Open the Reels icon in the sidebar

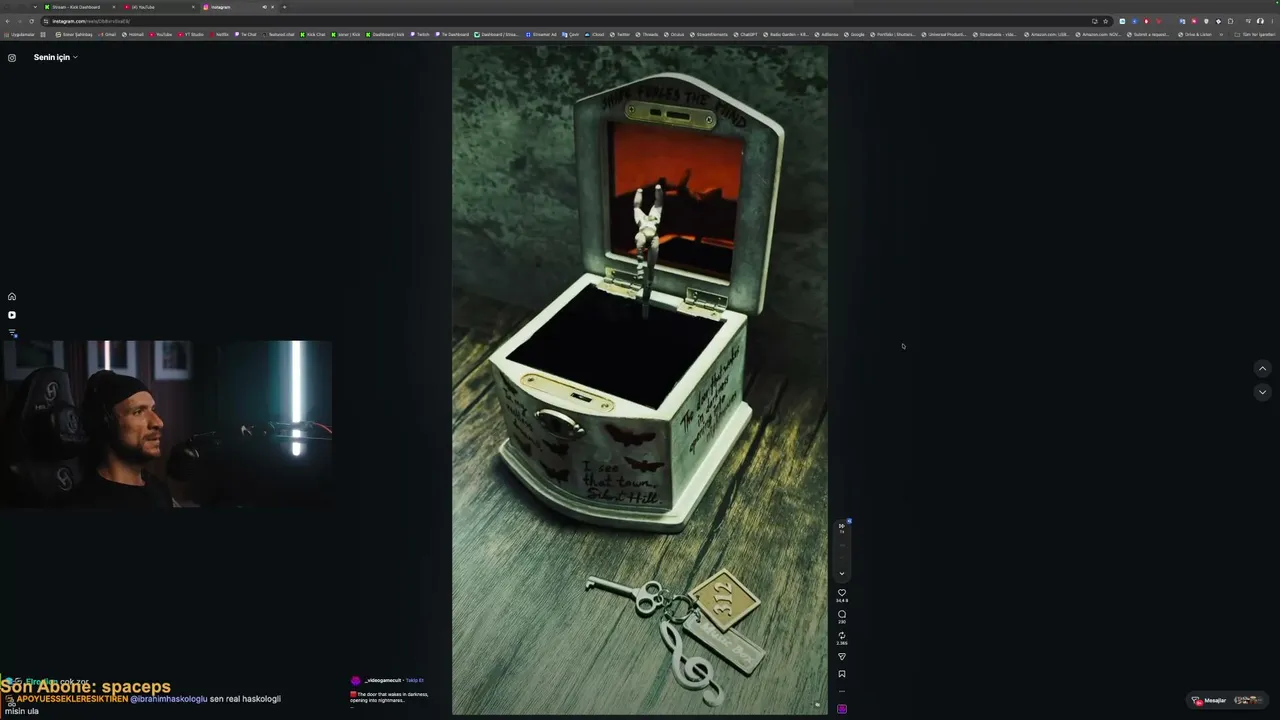coord(12,315)
